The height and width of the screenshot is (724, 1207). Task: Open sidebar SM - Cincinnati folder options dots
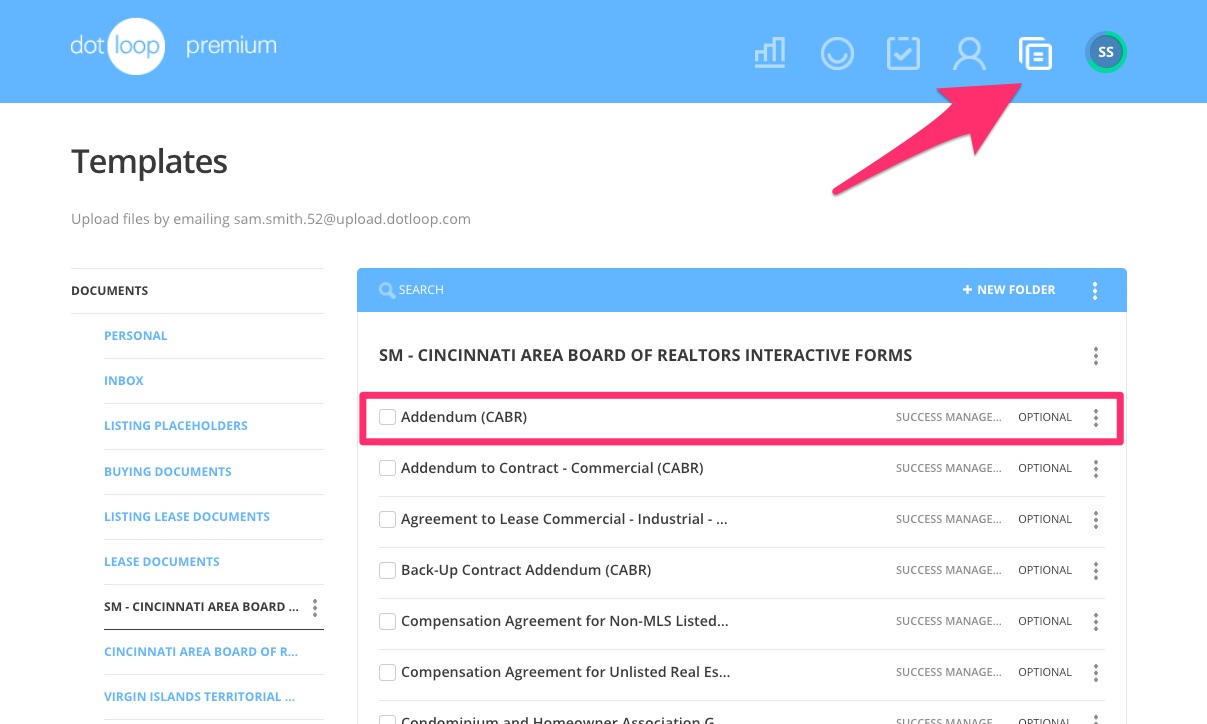tap(315, 607)
